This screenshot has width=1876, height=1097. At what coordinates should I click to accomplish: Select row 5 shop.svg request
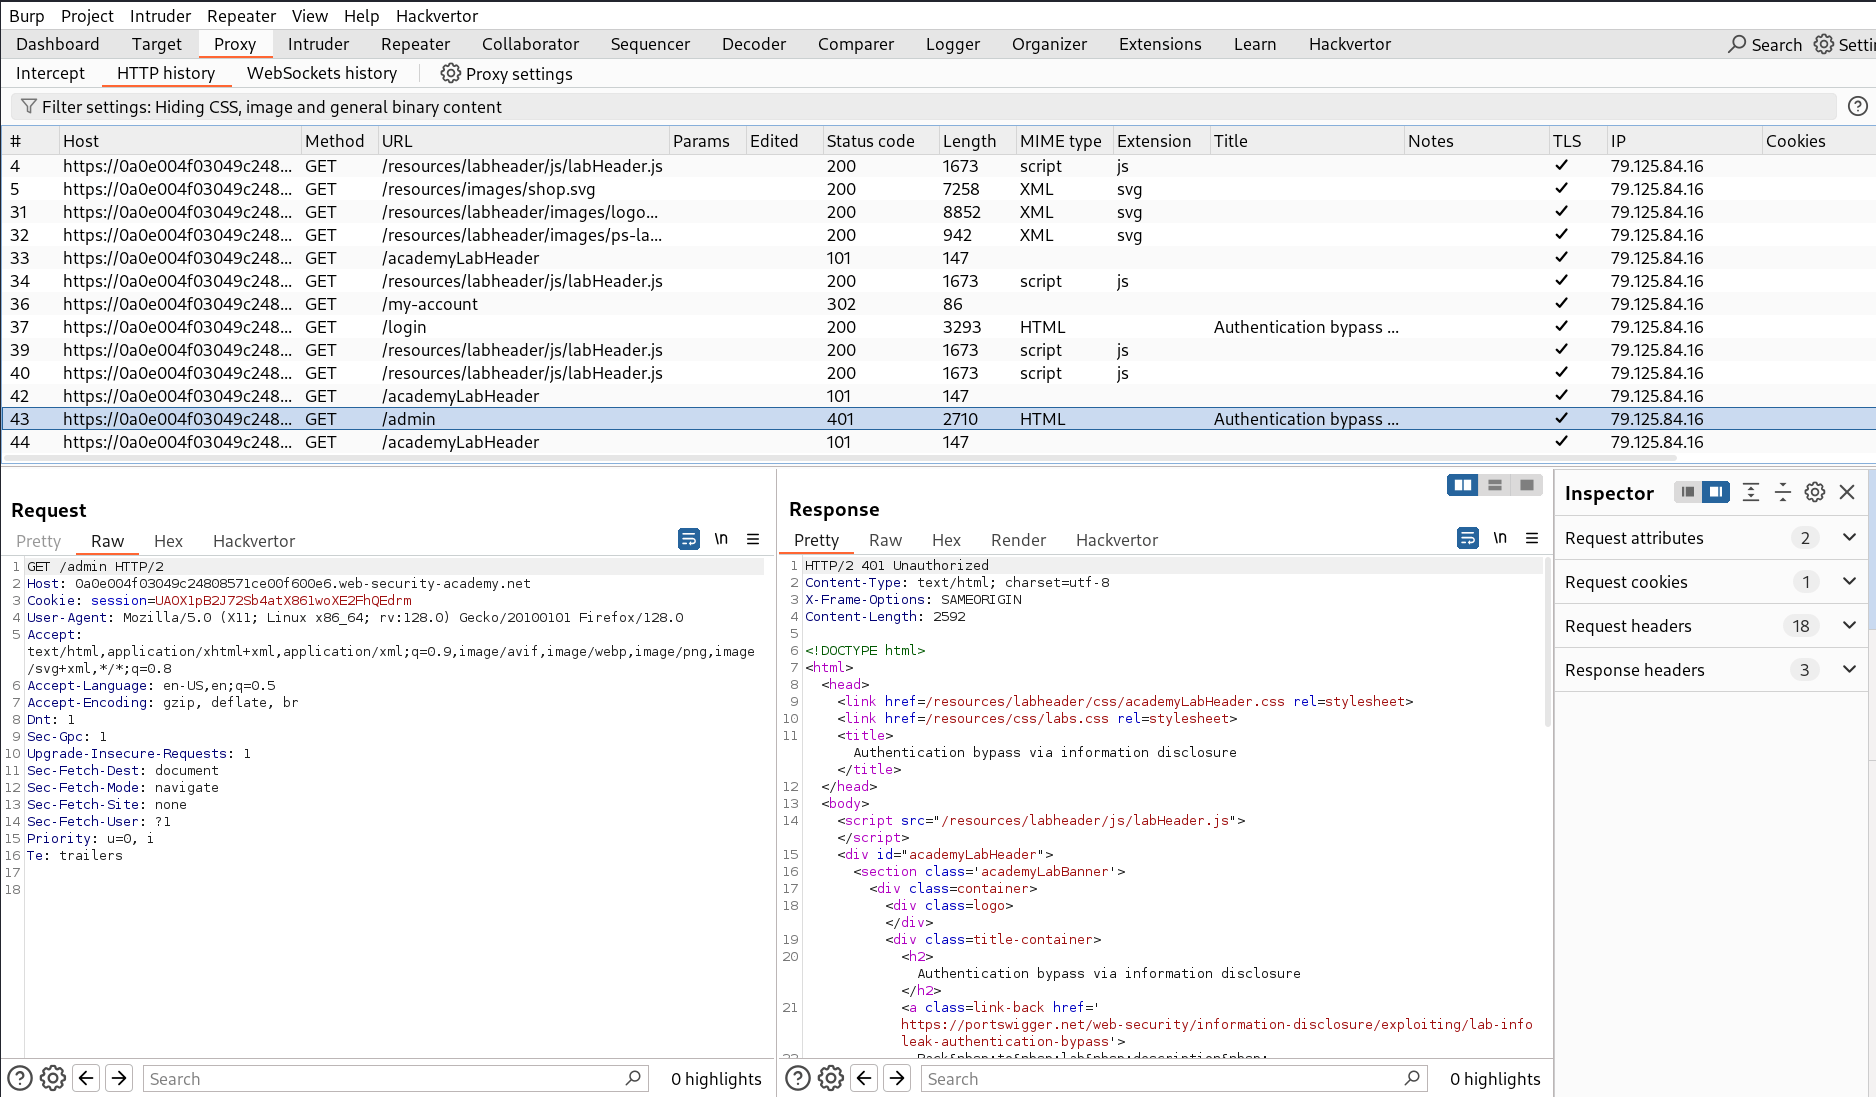click(x=938, y=189)
